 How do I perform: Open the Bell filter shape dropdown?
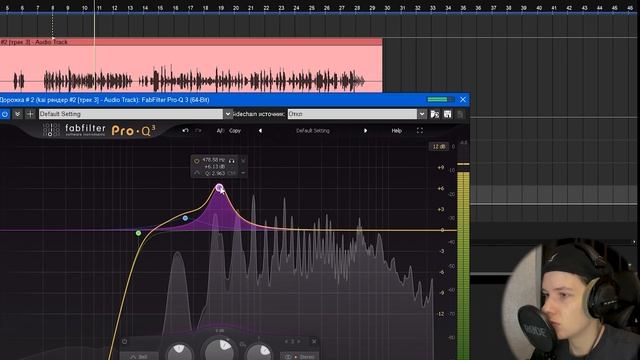tap(139, 356)
